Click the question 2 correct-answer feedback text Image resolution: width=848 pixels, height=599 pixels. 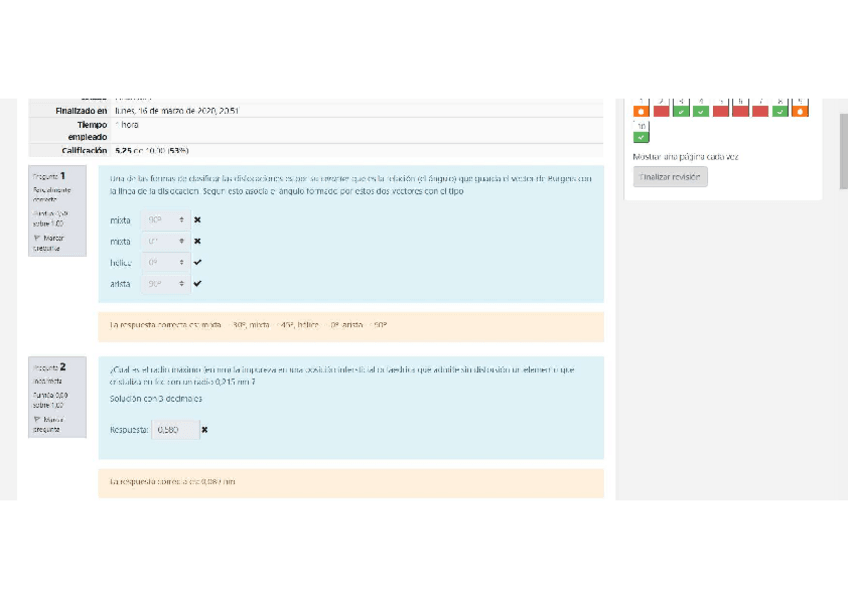tap(173, 482)
